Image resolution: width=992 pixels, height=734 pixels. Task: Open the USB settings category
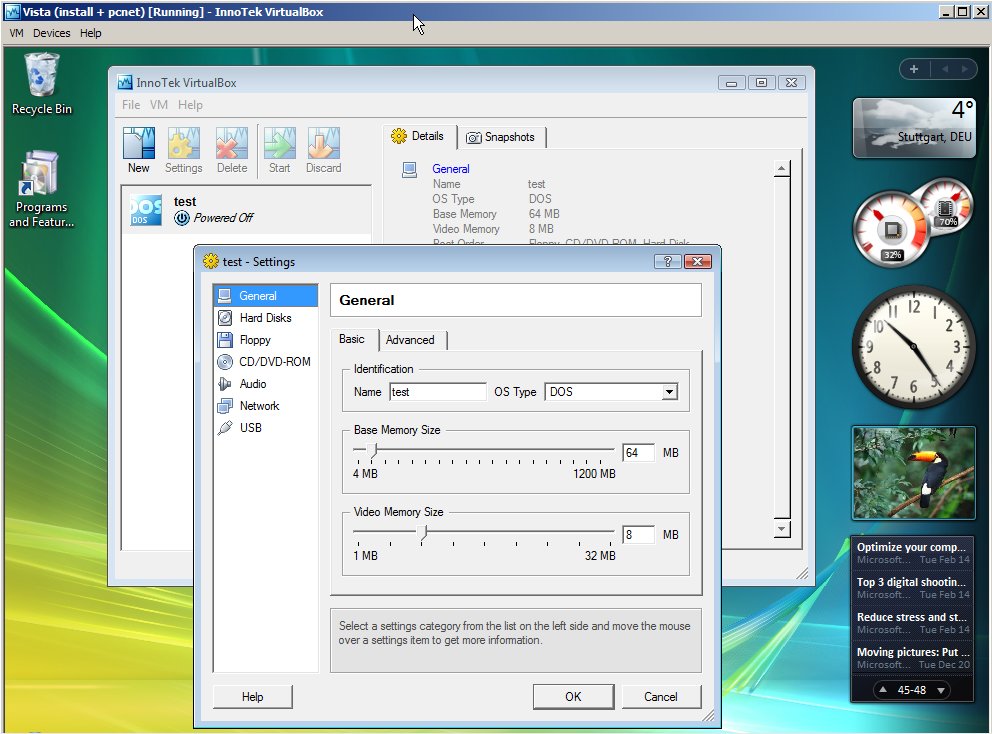pos(265,428)
